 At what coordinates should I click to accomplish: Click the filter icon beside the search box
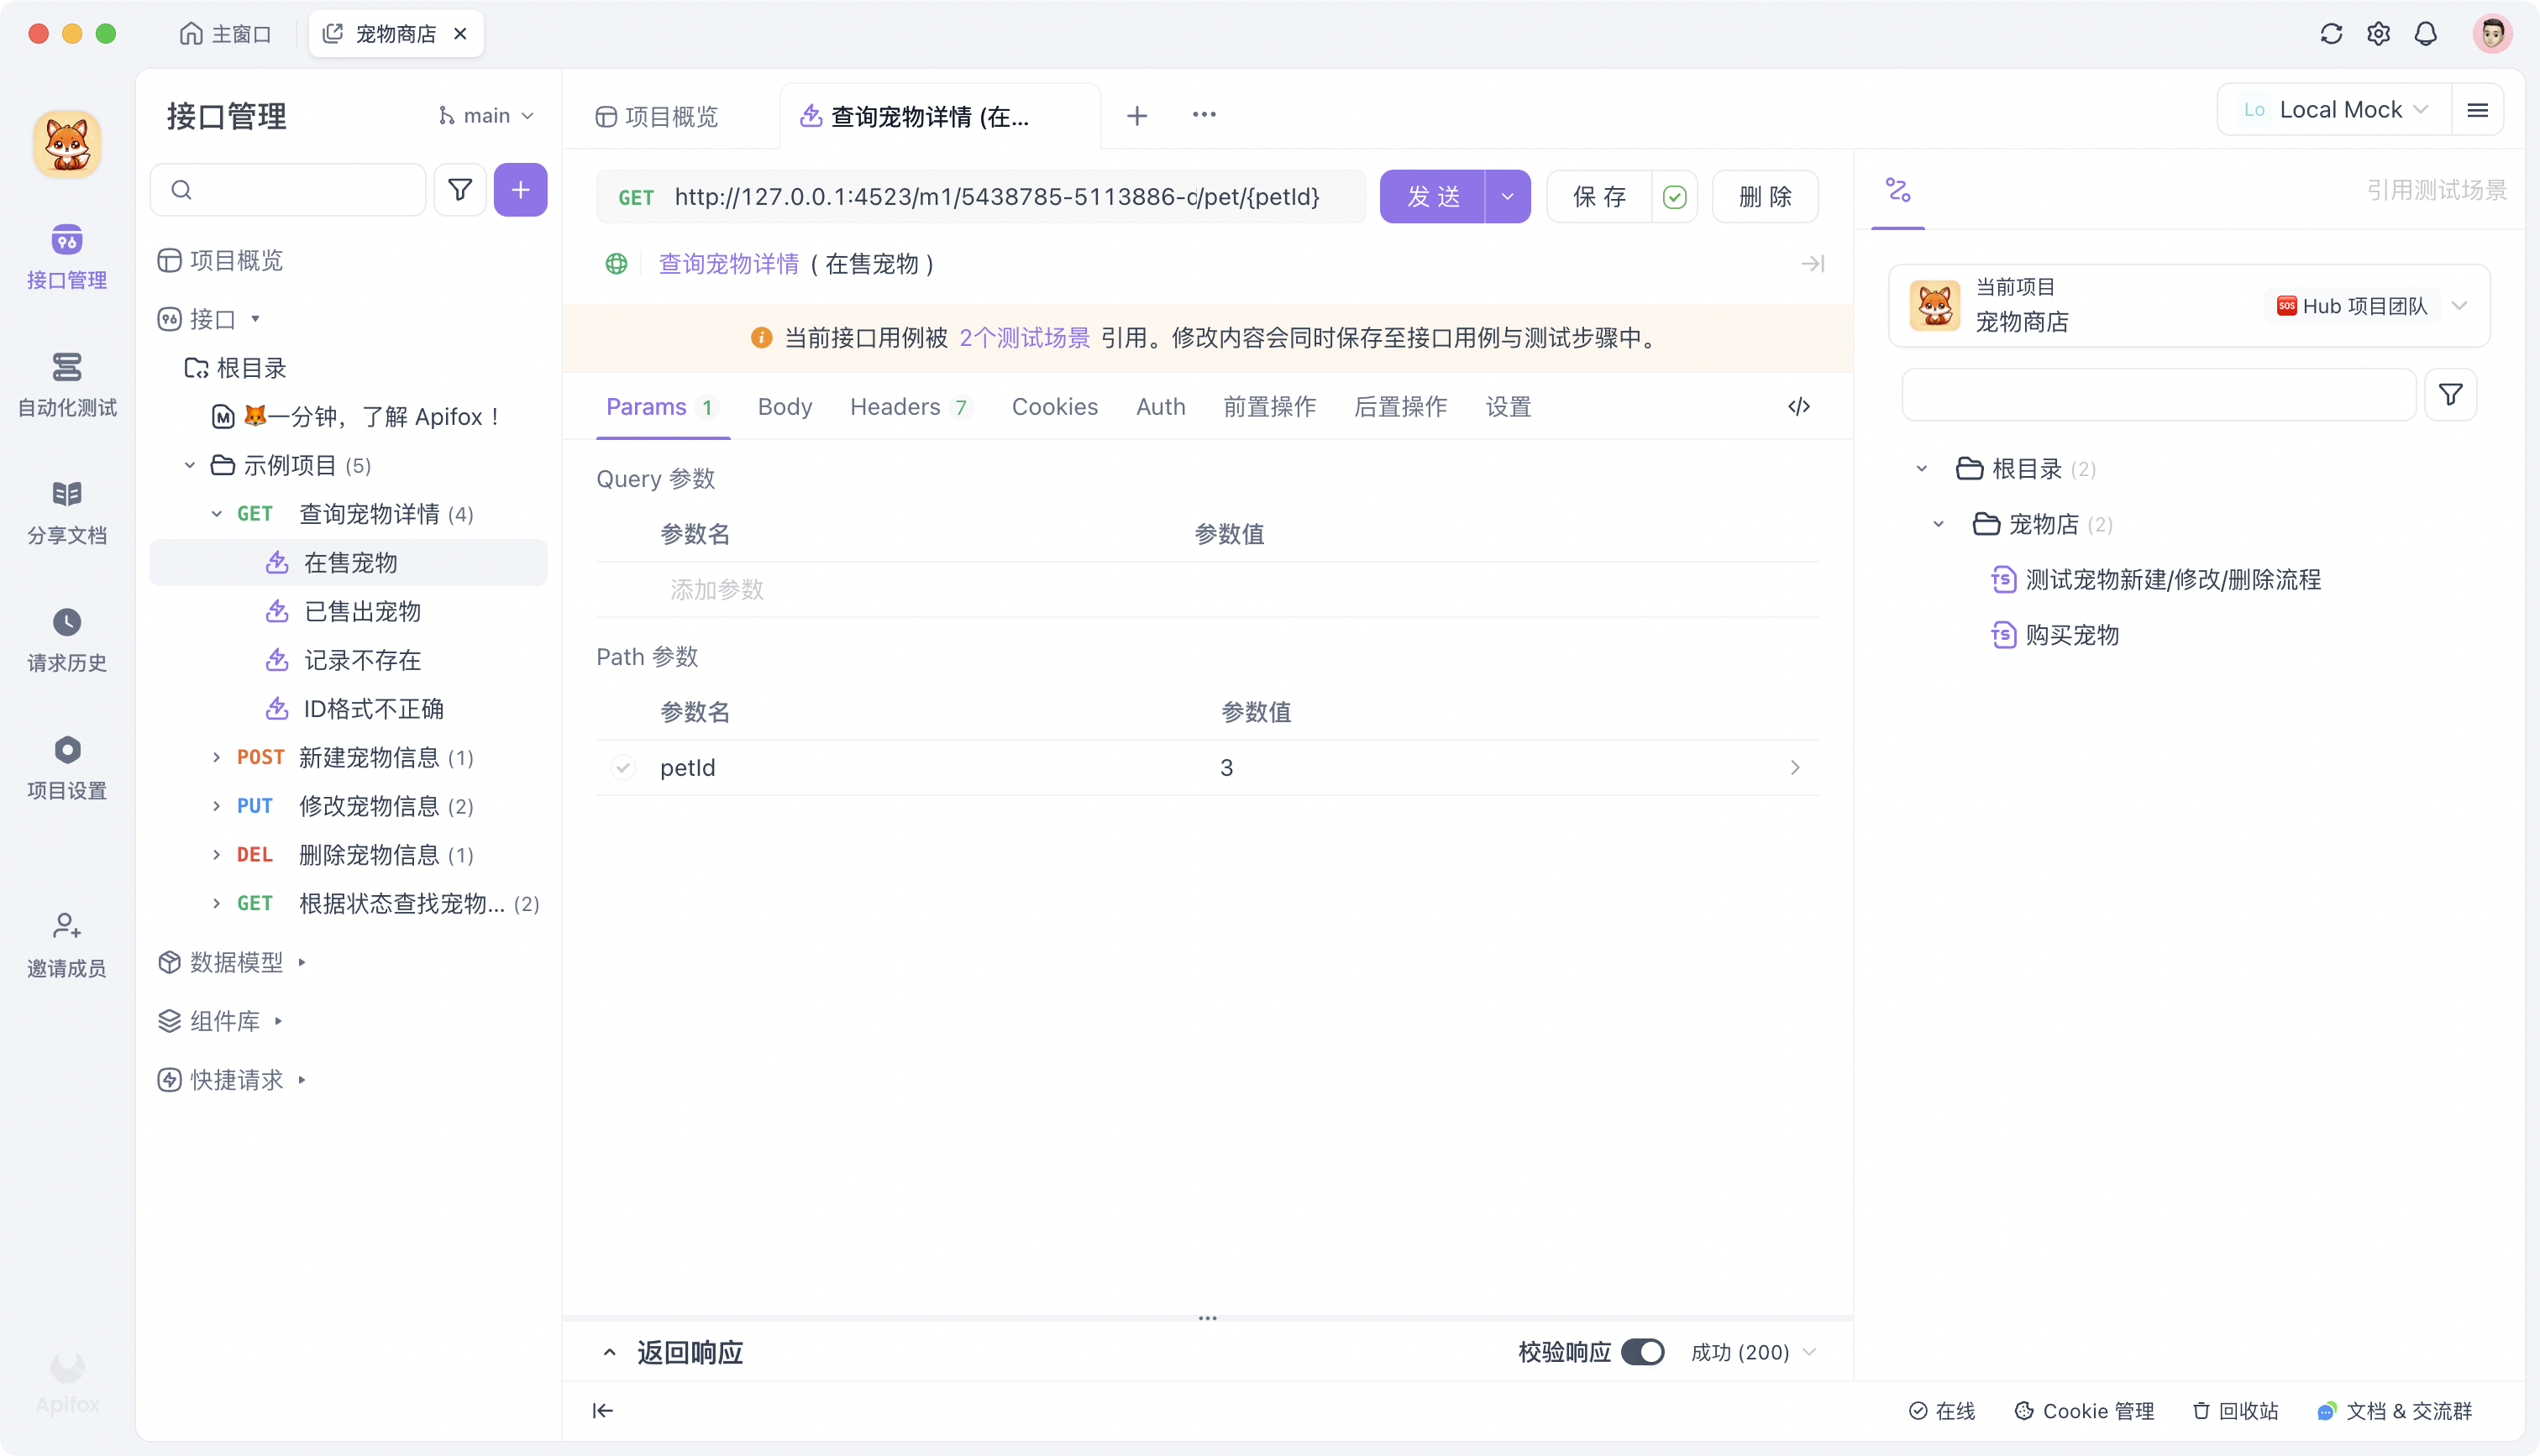click(x=459, y=189)
